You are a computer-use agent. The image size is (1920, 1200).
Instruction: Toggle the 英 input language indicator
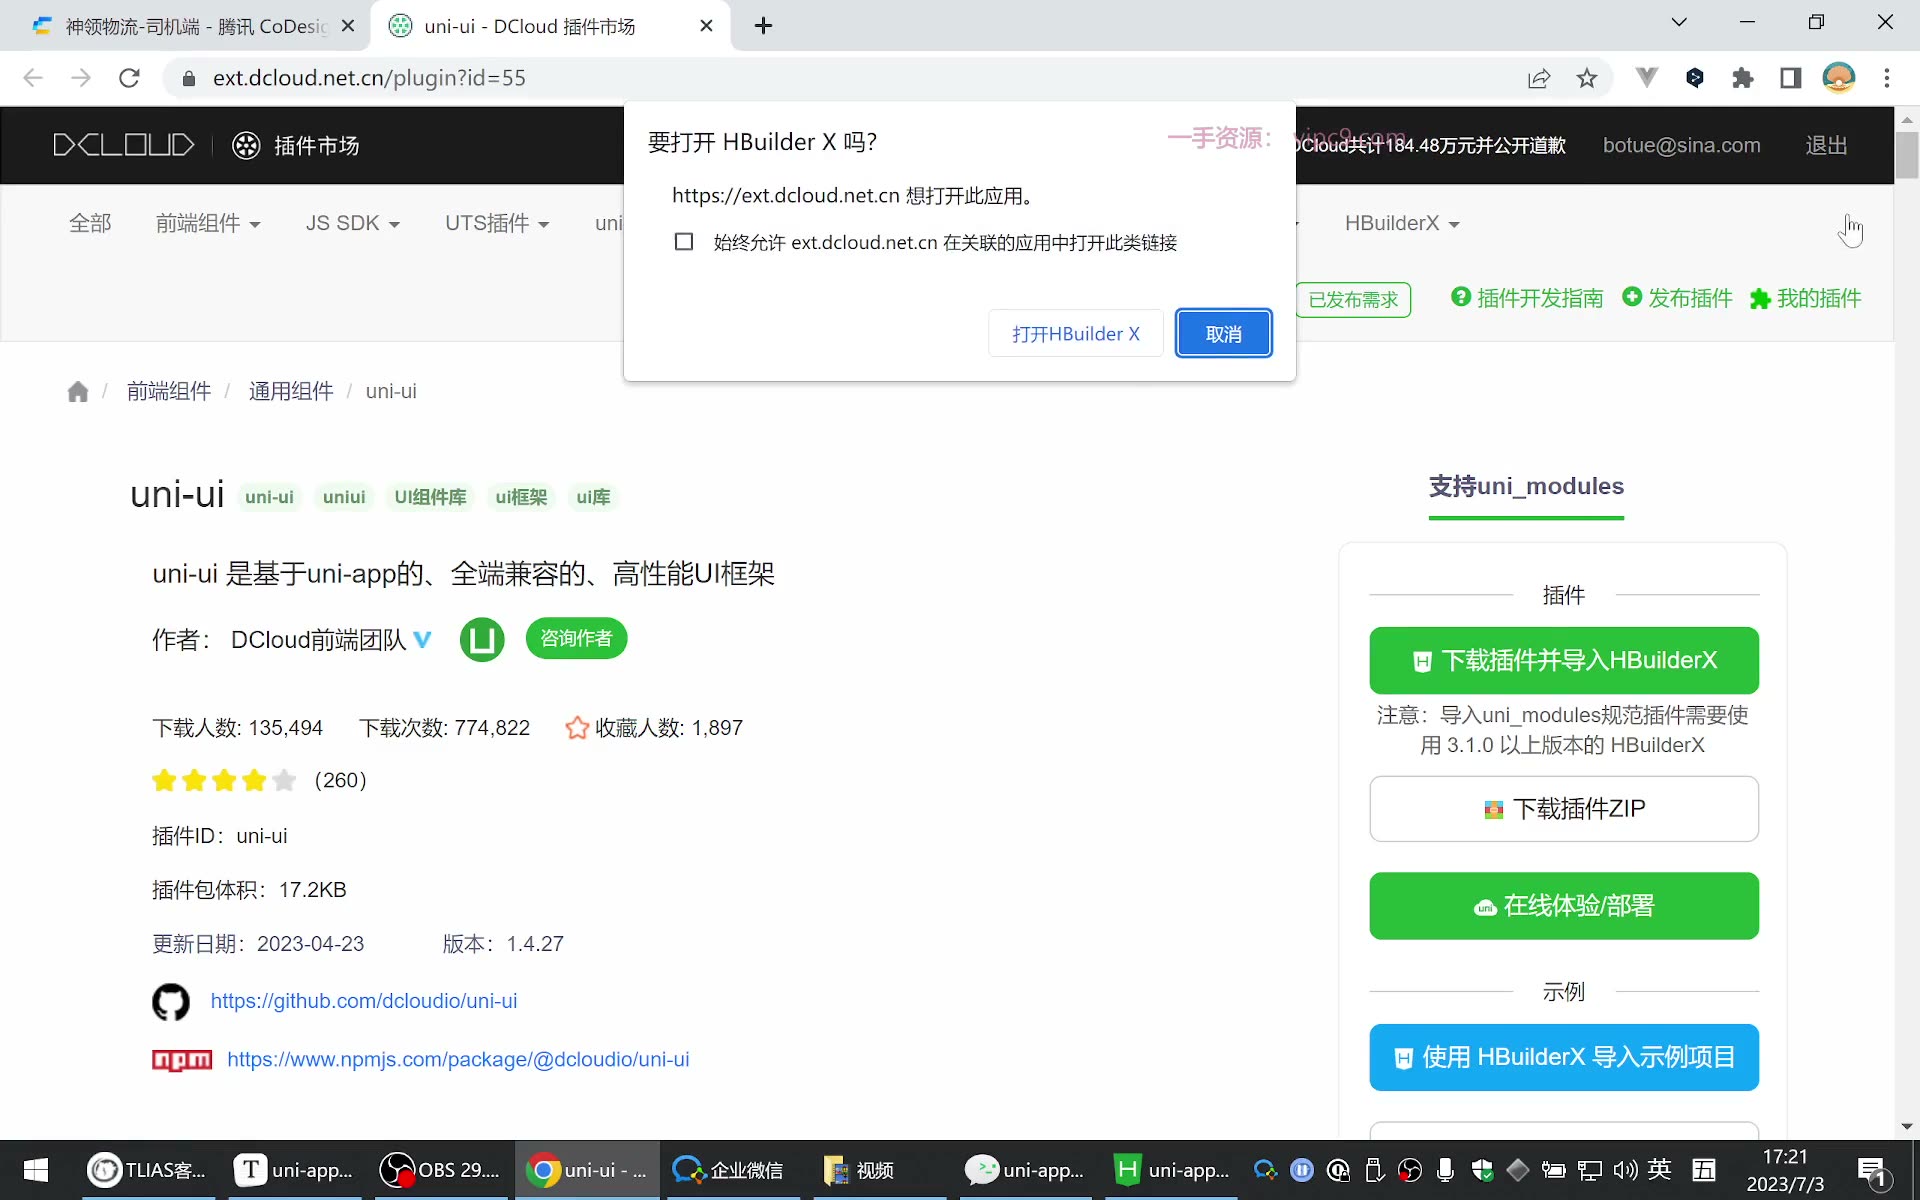pos(1660,1169)
